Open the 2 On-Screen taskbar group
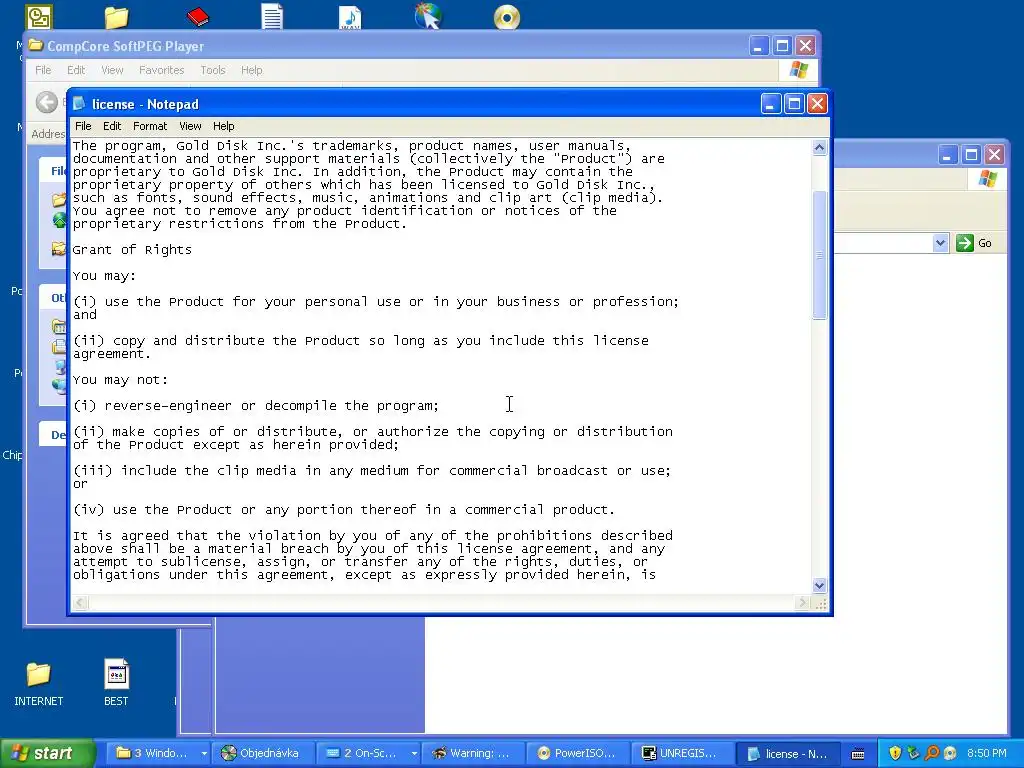 click(363, 753)
